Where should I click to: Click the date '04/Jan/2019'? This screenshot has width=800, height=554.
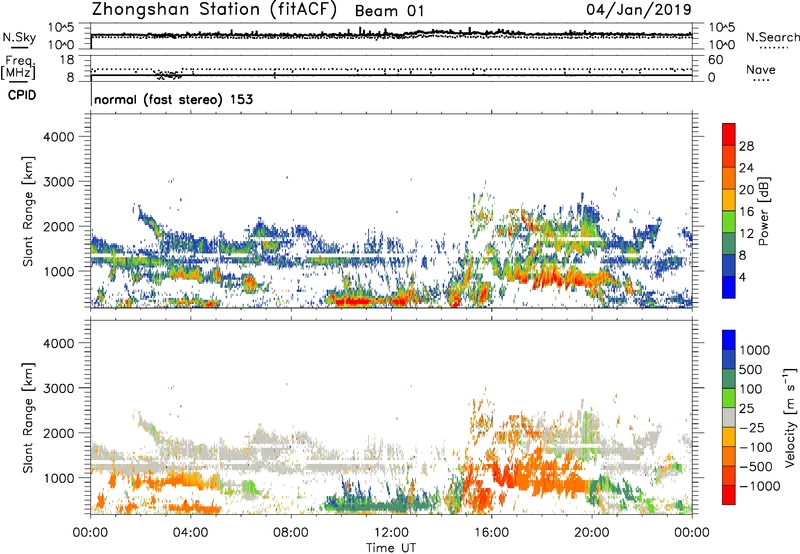tap(639, 9)
